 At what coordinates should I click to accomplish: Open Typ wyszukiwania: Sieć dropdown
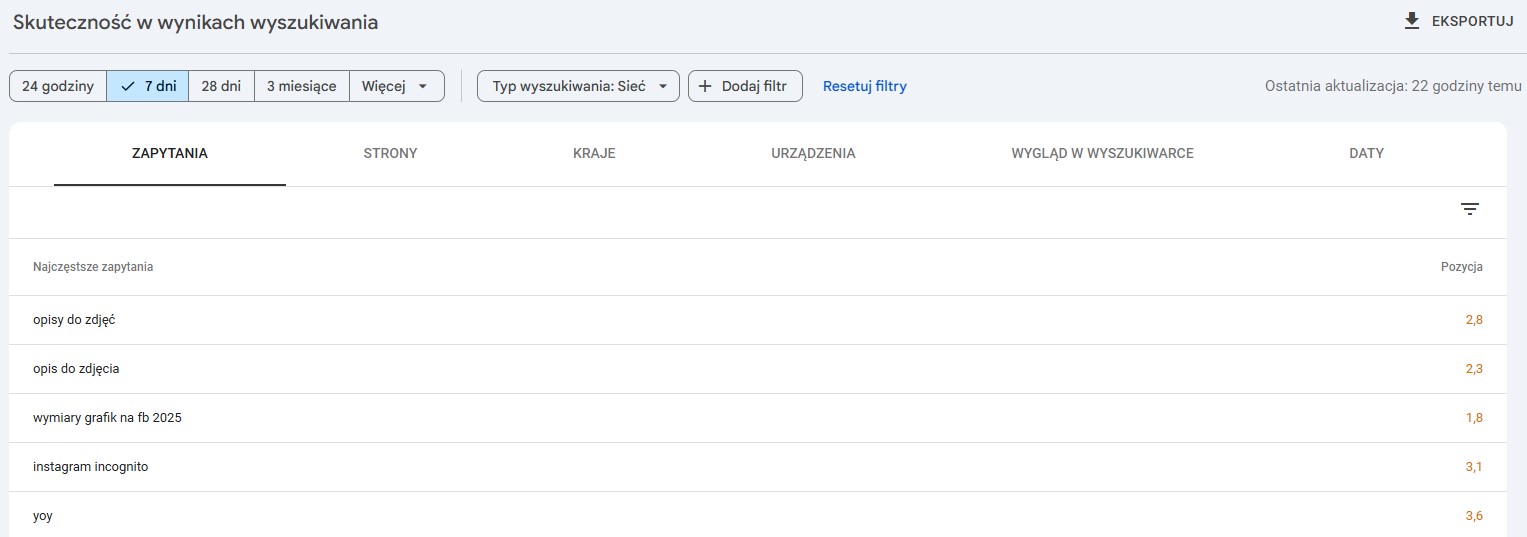tap(578, 86)
